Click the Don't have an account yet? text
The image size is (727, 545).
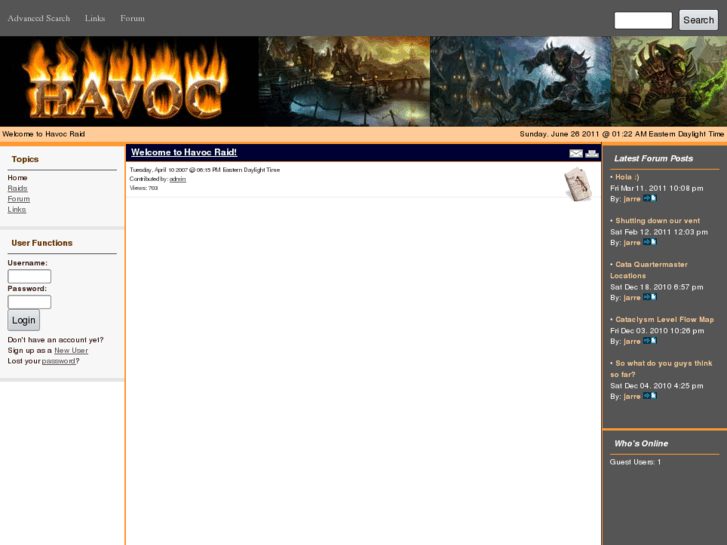pyautogui.click(x=56, y=340)
